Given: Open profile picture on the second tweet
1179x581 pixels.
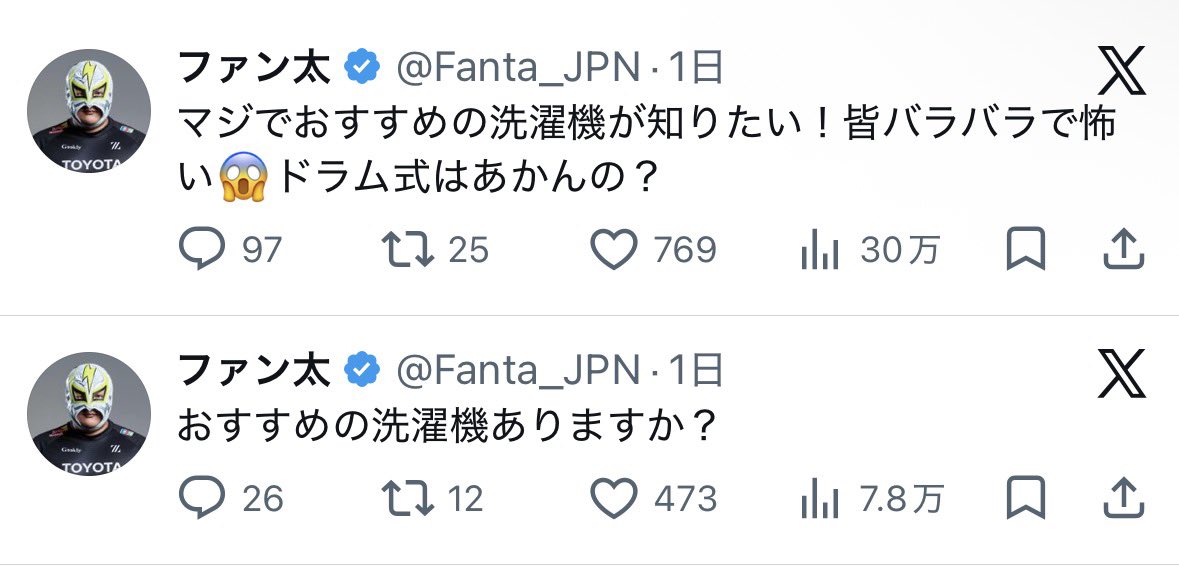Looking at the screenshot, I should 89,413.
